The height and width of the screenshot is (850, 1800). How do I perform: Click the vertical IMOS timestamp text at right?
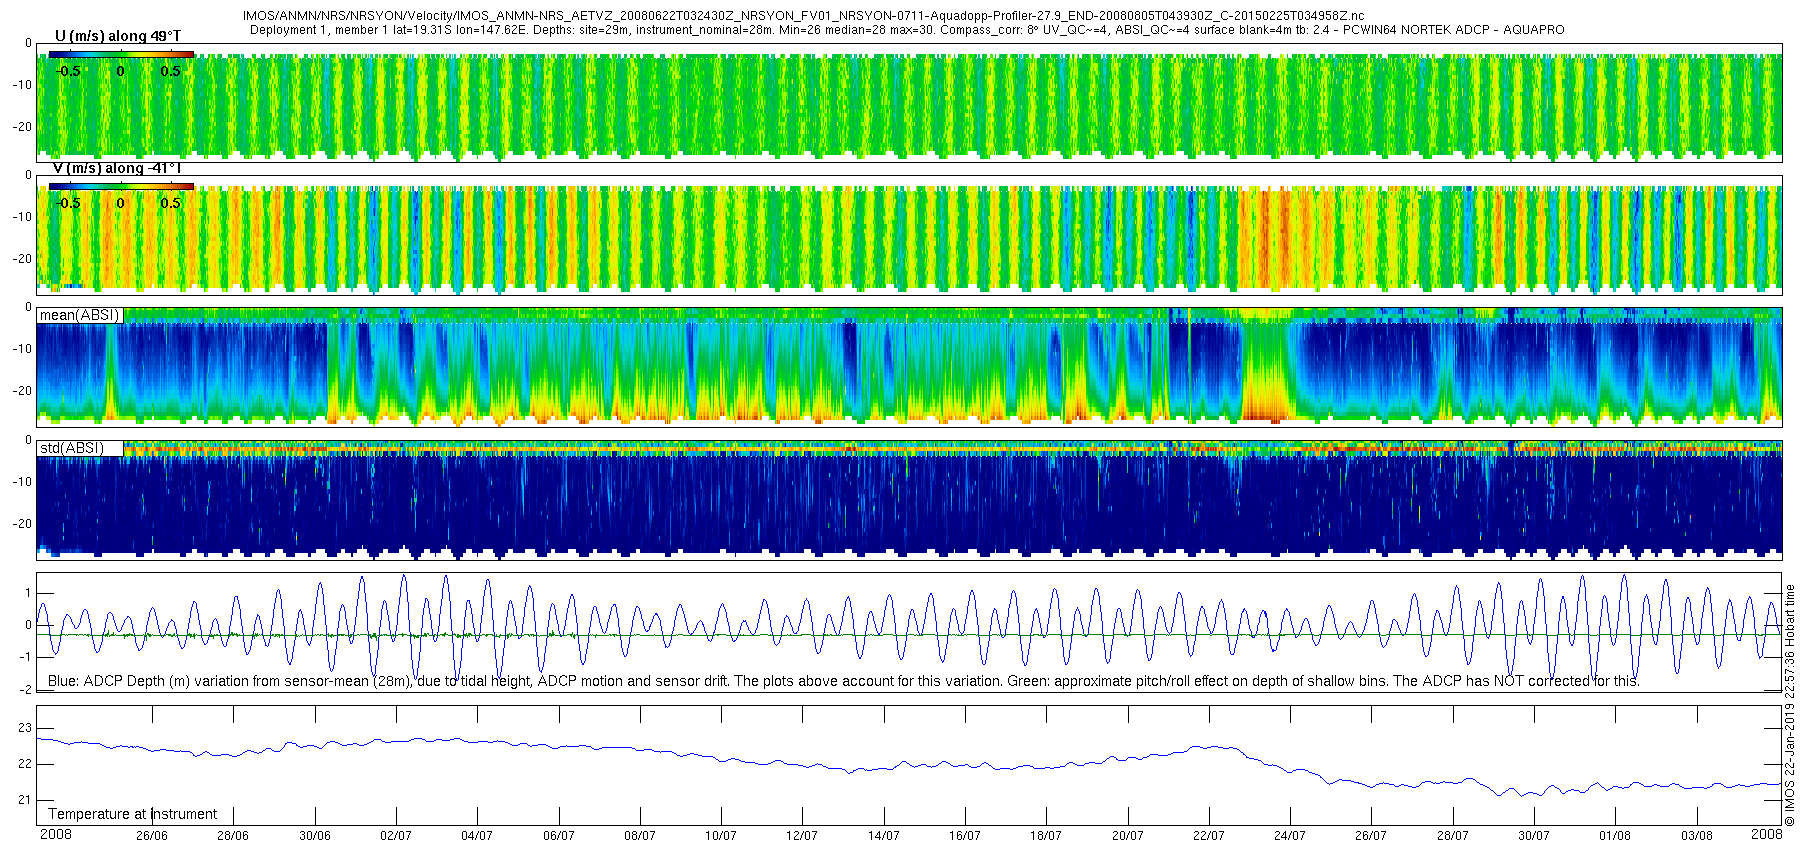pos(1790,706)
